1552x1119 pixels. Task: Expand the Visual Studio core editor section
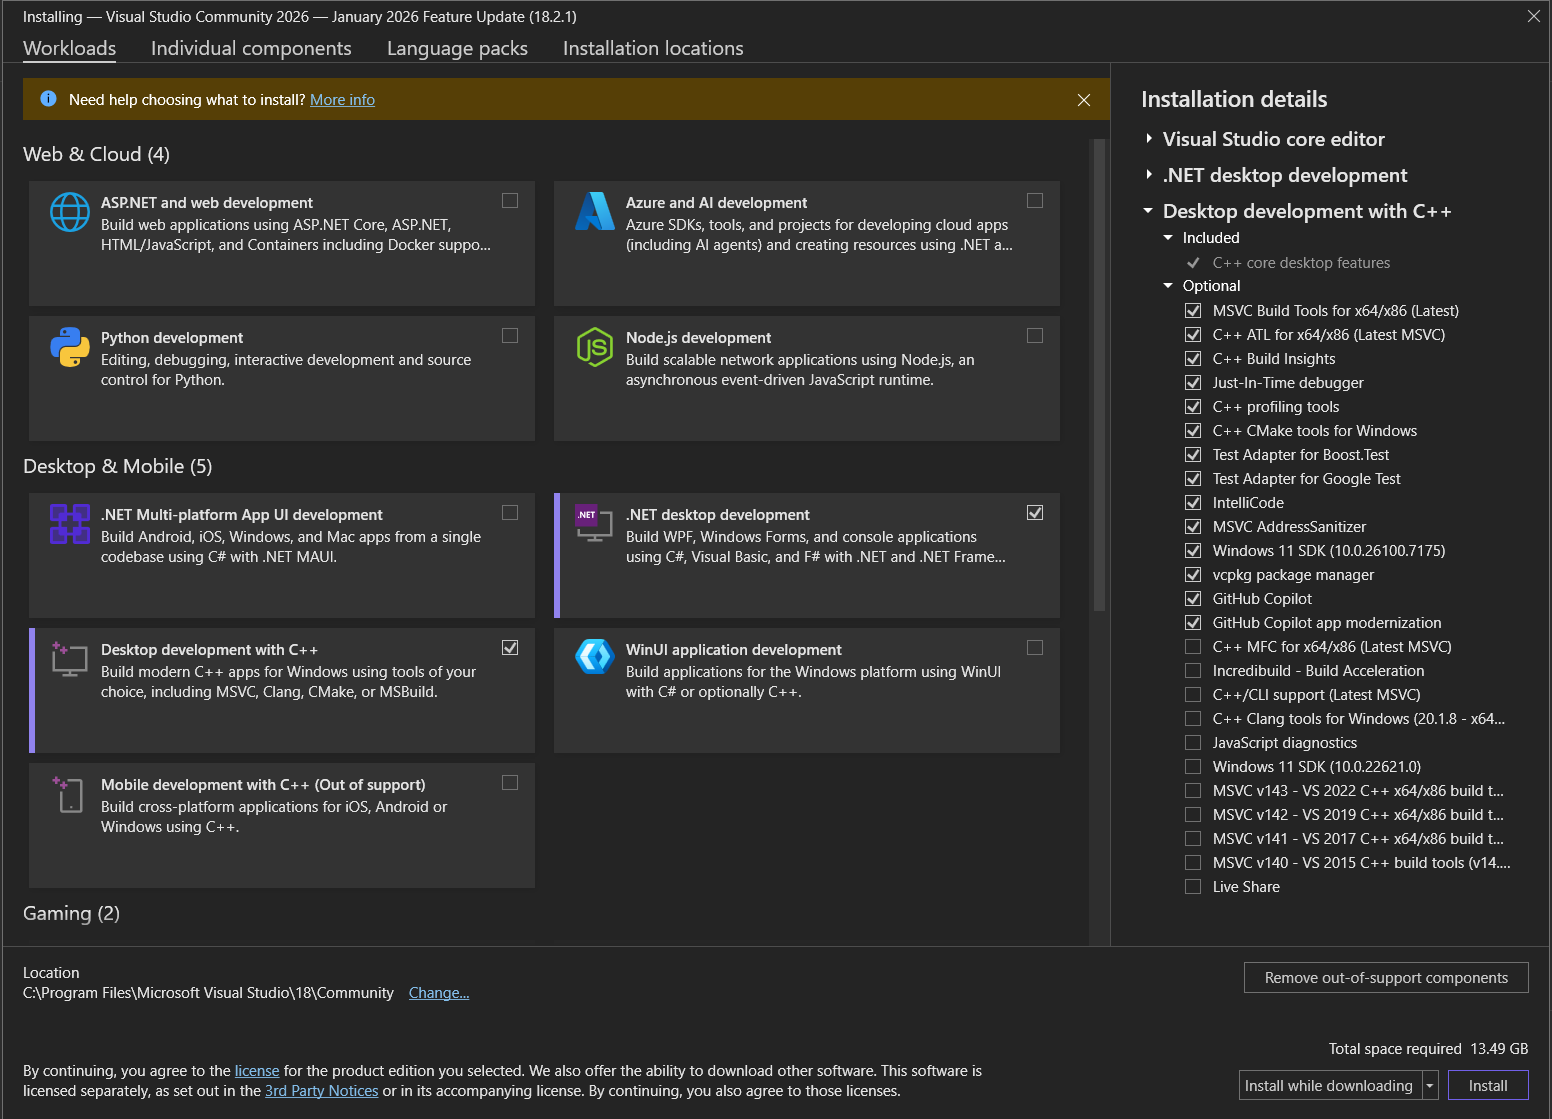[1150, 139]
